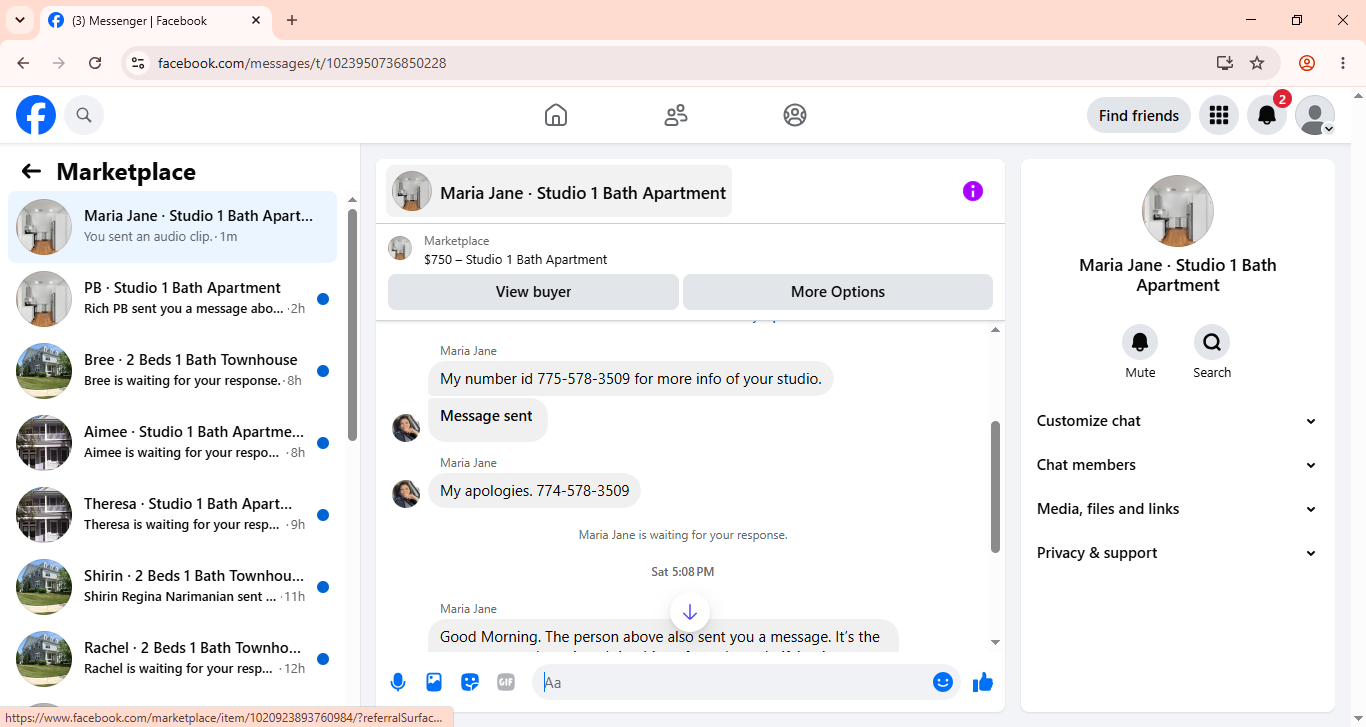Open Theresa's Studio Apartment conversation
This screenshot has width=1366, height=727.
coord(172,515)
